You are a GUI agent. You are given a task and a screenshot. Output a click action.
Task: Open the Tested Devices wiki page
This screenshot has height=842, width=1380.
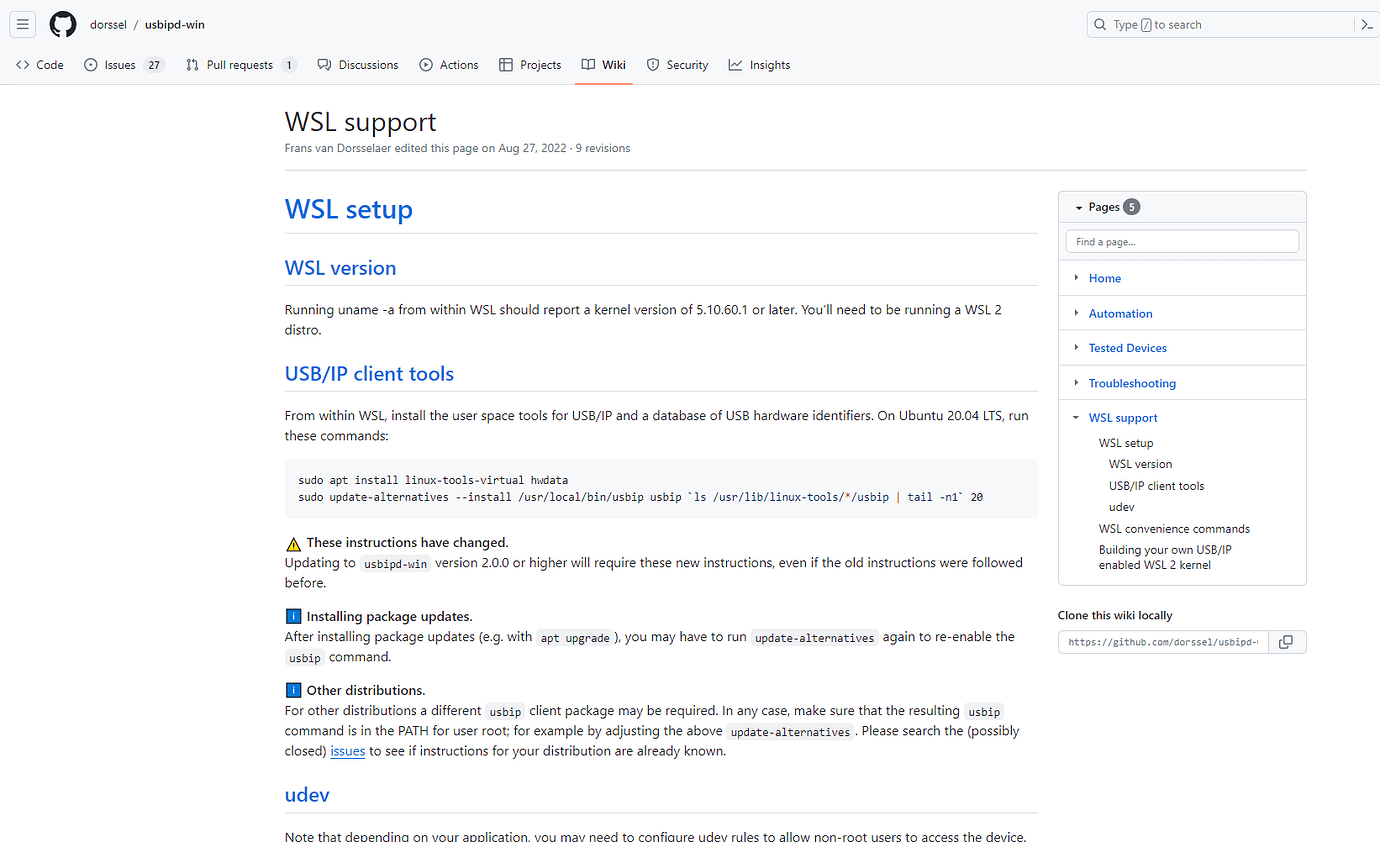pyautogui.click(x=1127, y=348)
